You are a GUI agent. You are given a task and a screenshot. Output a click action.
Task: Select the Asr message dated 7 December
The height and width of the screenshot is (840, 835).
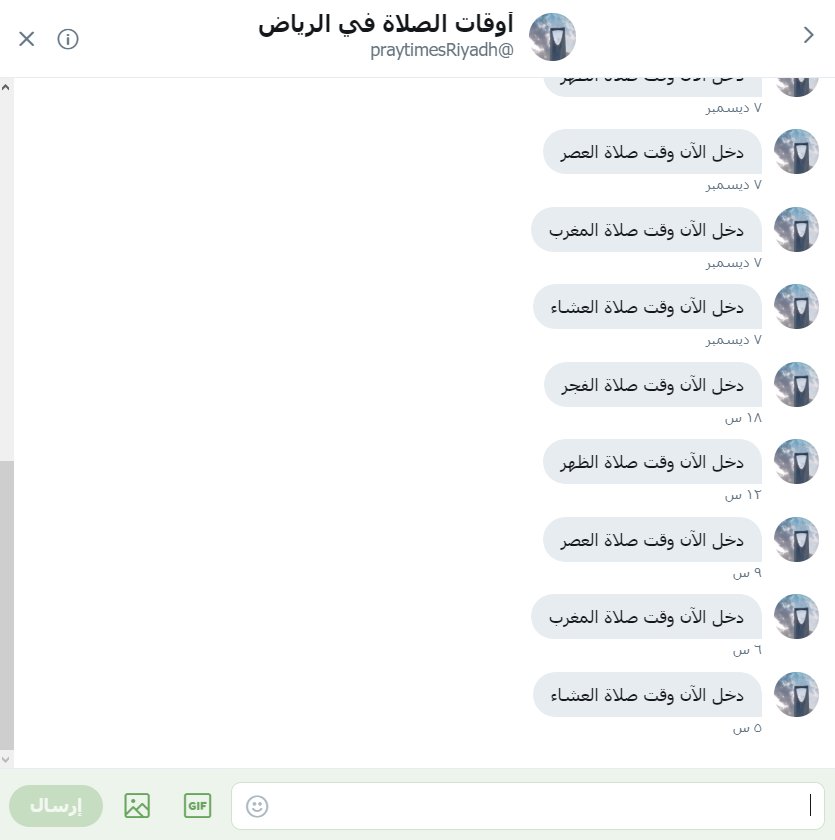(x=652, y=152)
